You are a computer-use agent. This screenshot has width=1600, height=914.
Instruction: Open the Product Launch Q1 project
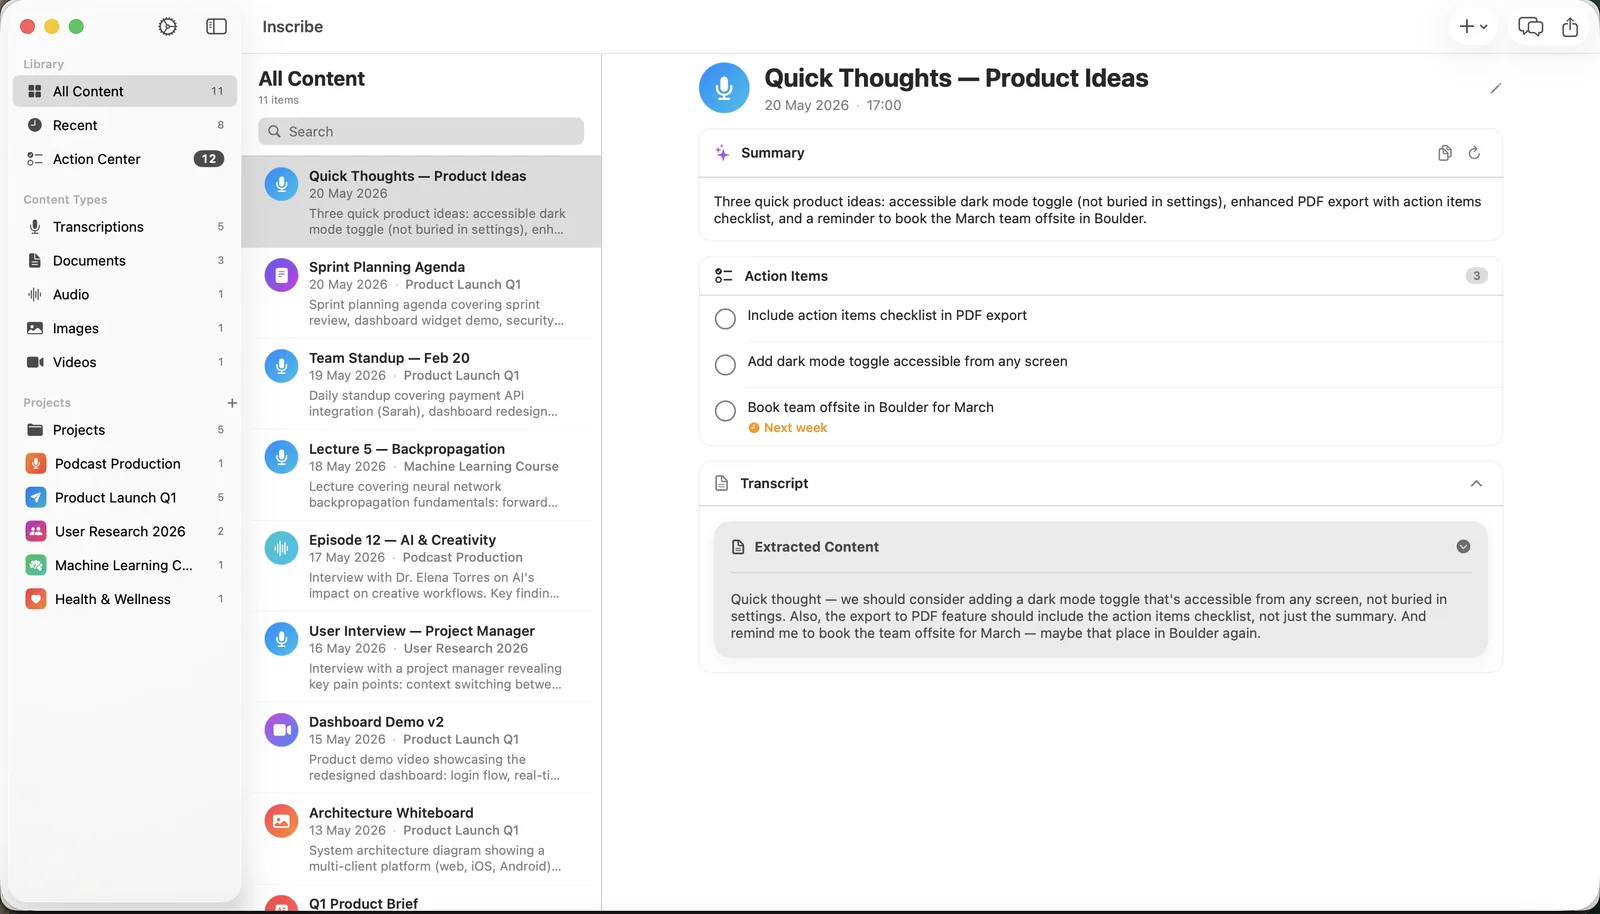[x=125, y=498]
